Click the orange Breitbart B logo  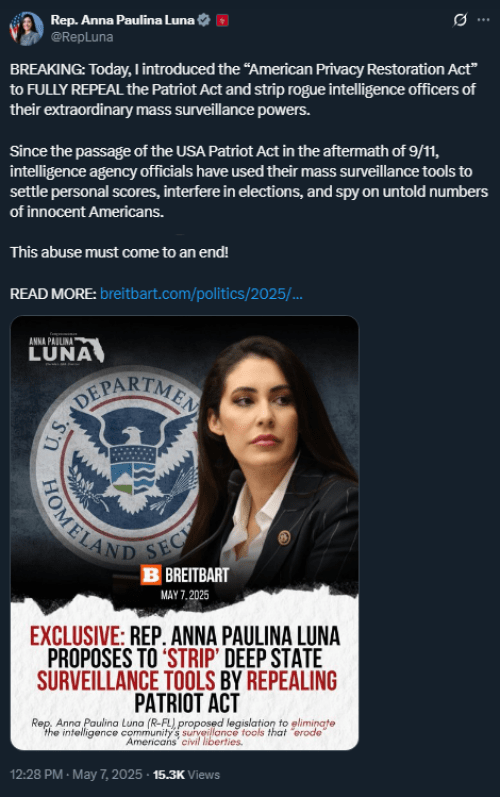[151, 574]
